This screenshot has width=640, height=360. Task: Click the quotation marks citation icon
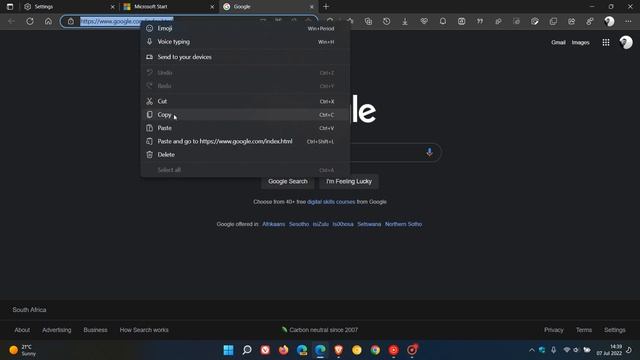(x=480, y=21)
